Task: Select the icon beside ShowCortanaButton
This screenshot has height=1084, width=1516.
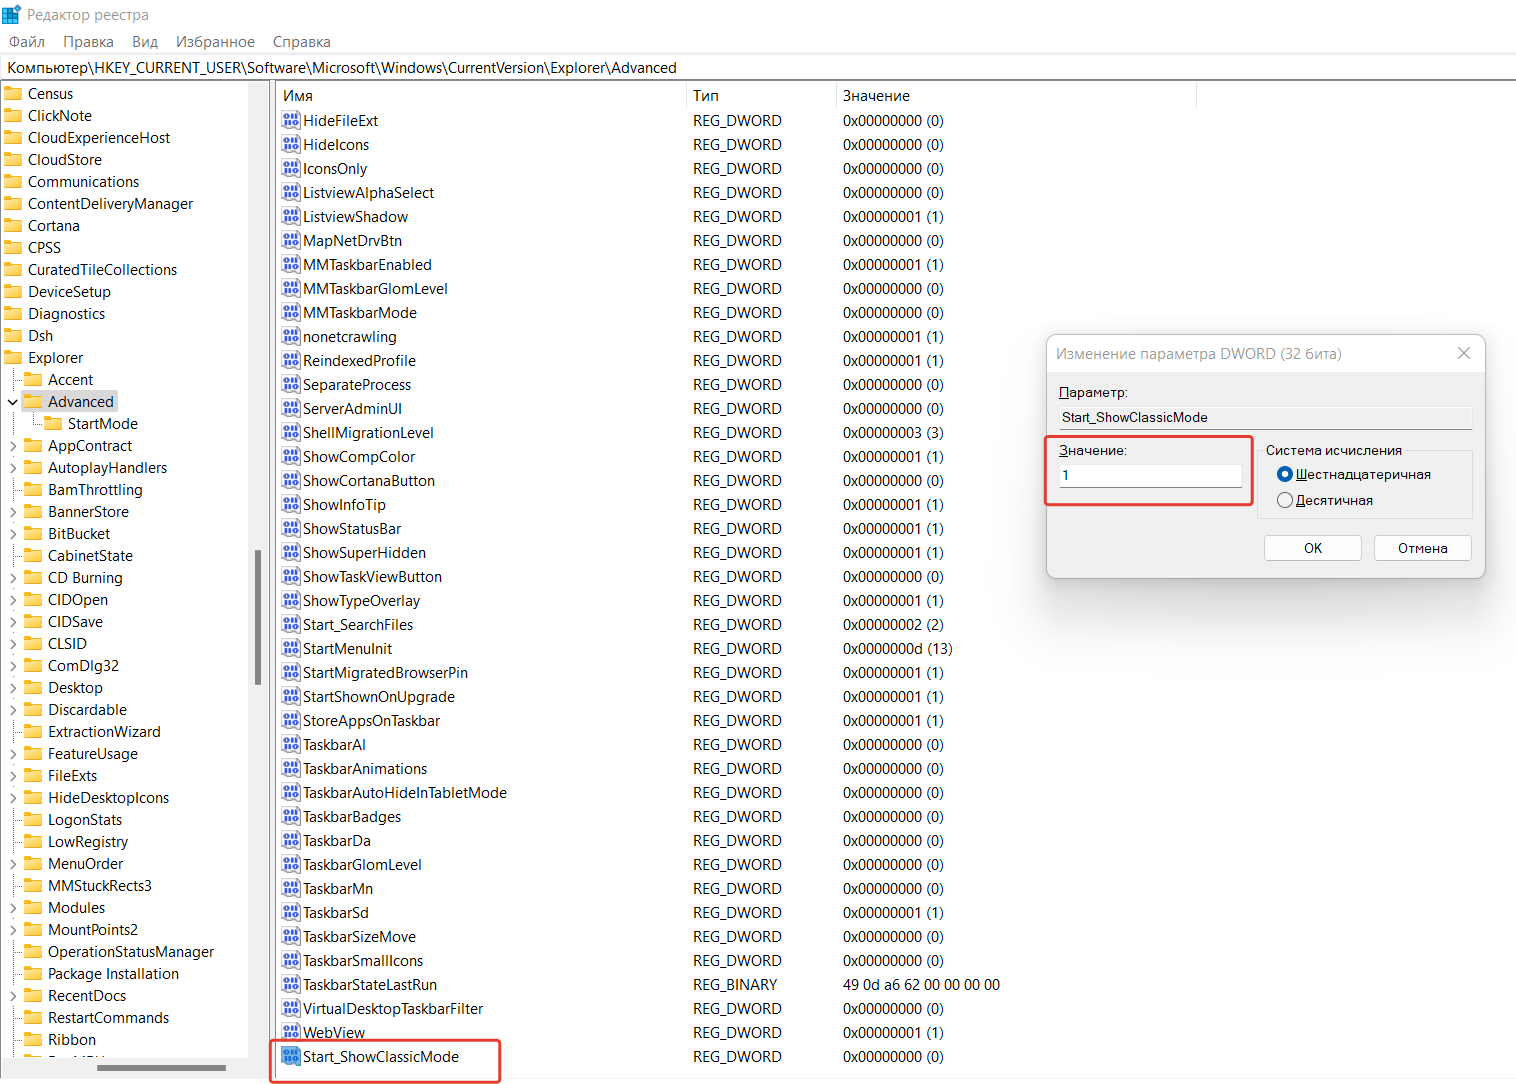Action: click(291, 480)
